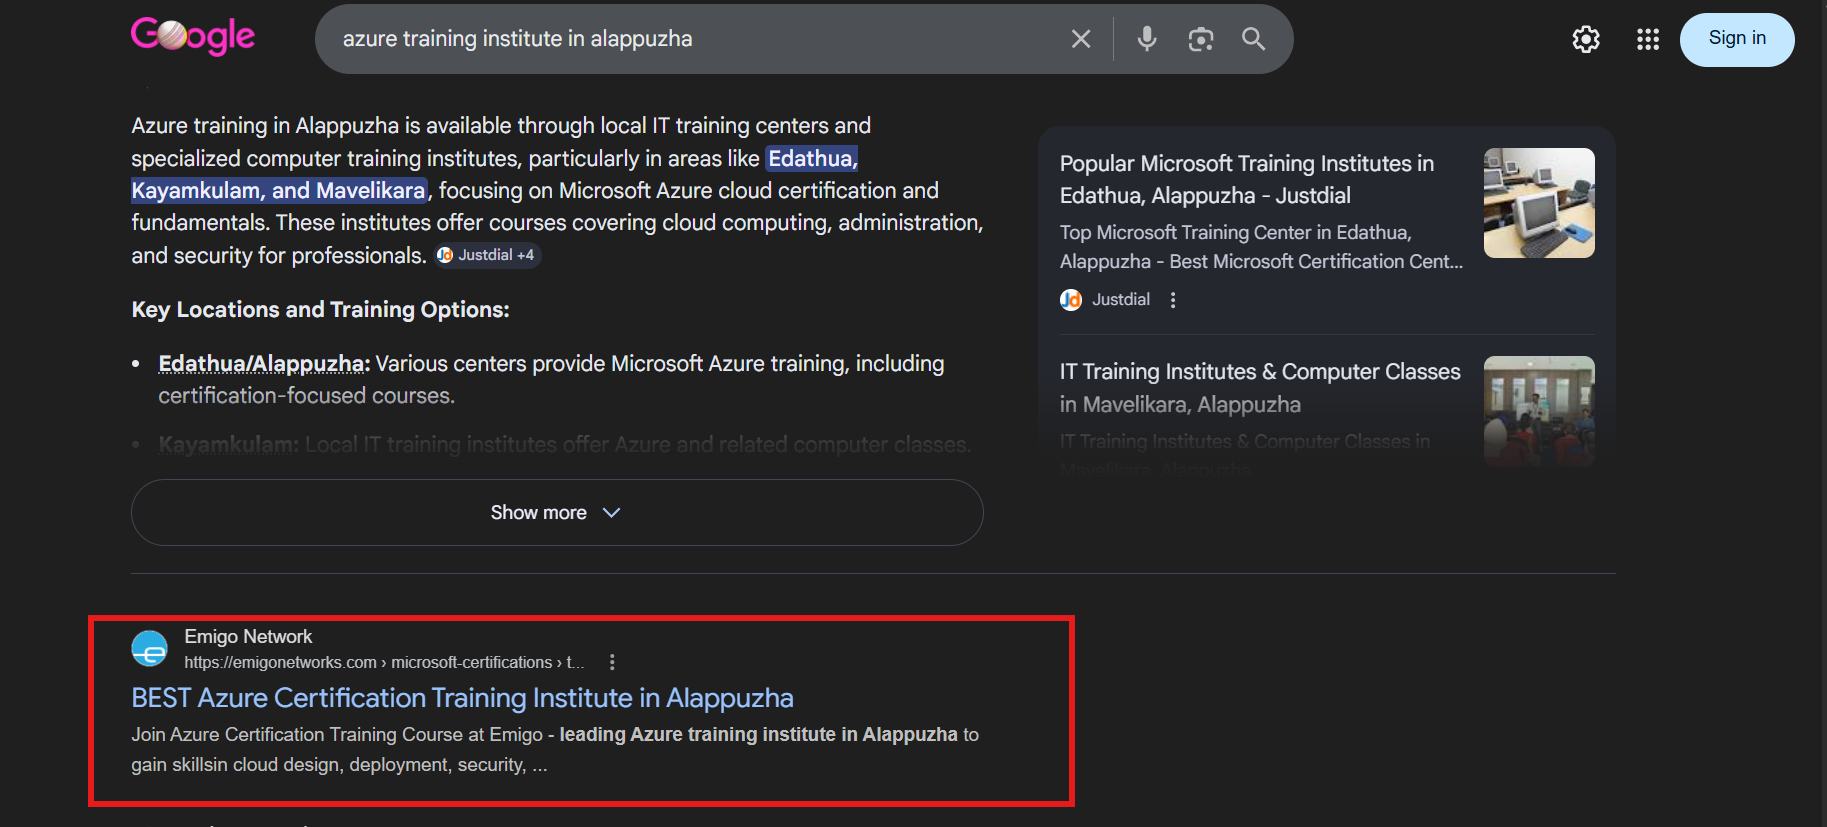Expand AI overview with Show more
Image resolution: width=1827 pixels, height=827 pixels.
556,512
